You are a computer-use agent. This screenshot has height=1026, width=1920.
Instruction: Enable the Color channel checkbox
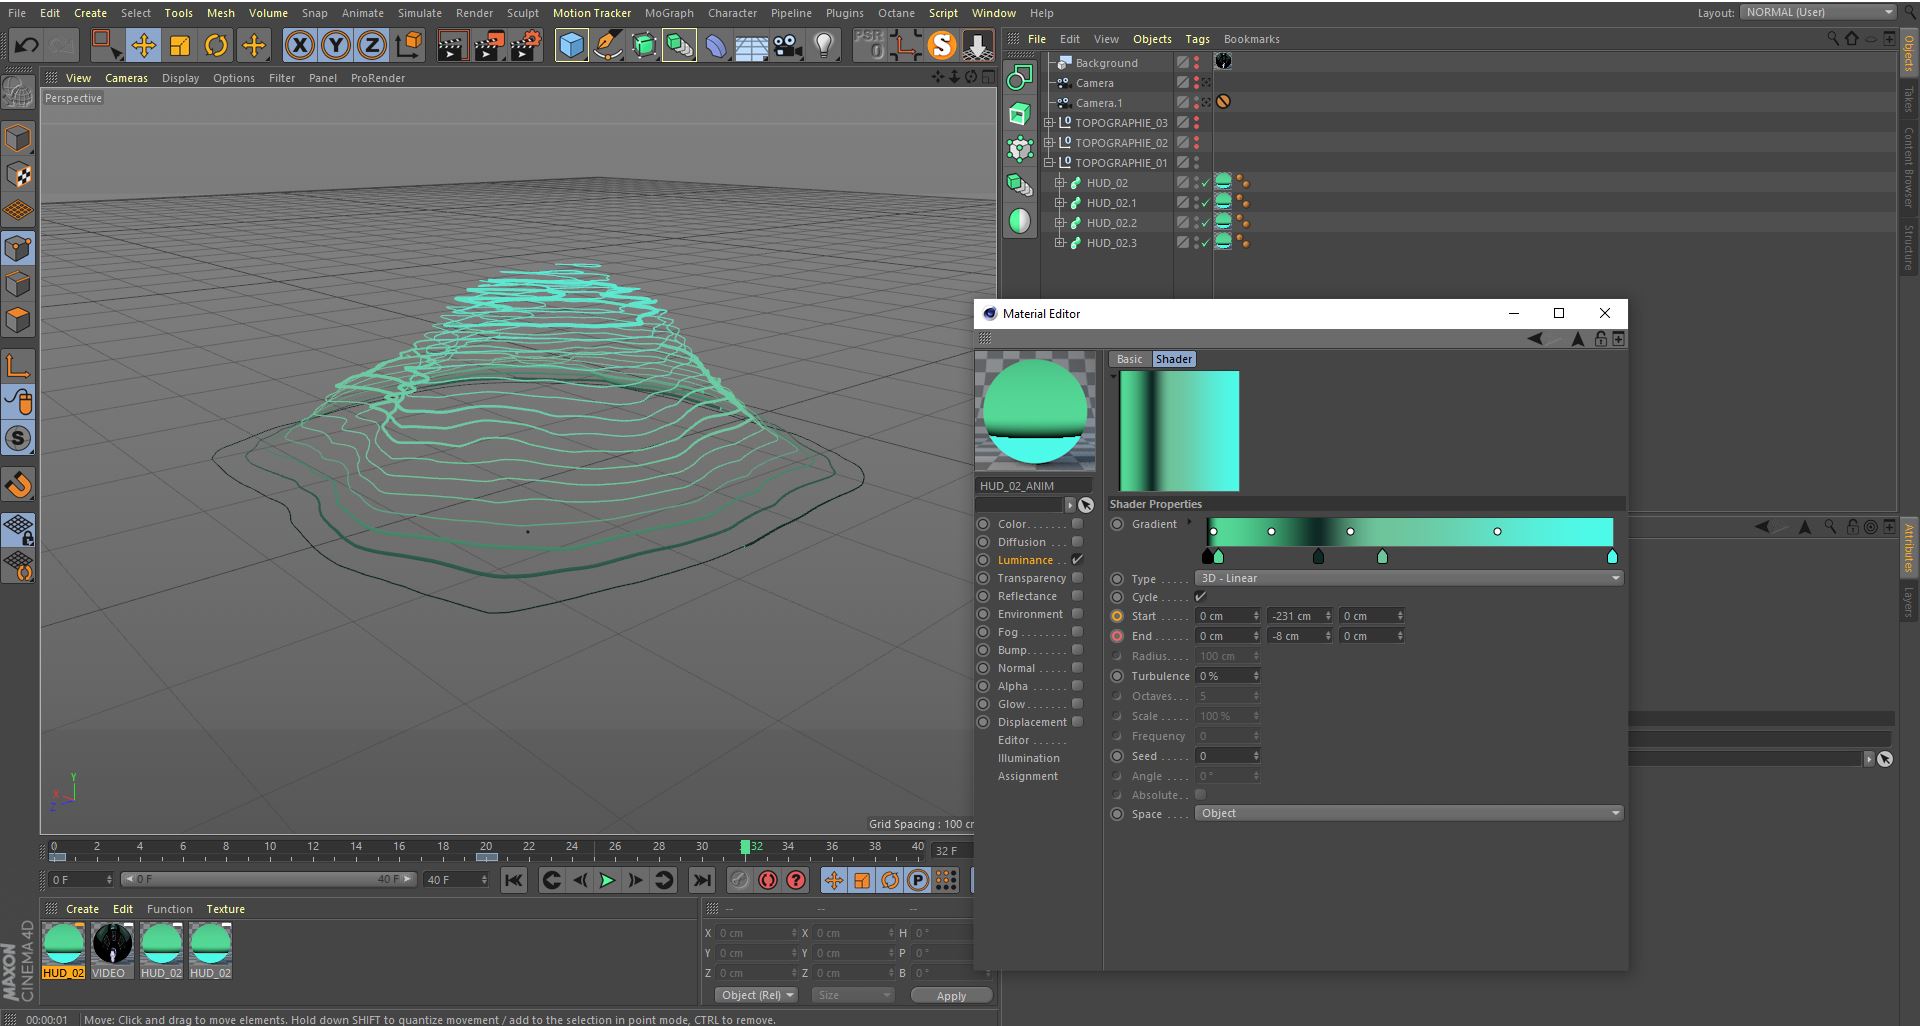coord(1077,524)
